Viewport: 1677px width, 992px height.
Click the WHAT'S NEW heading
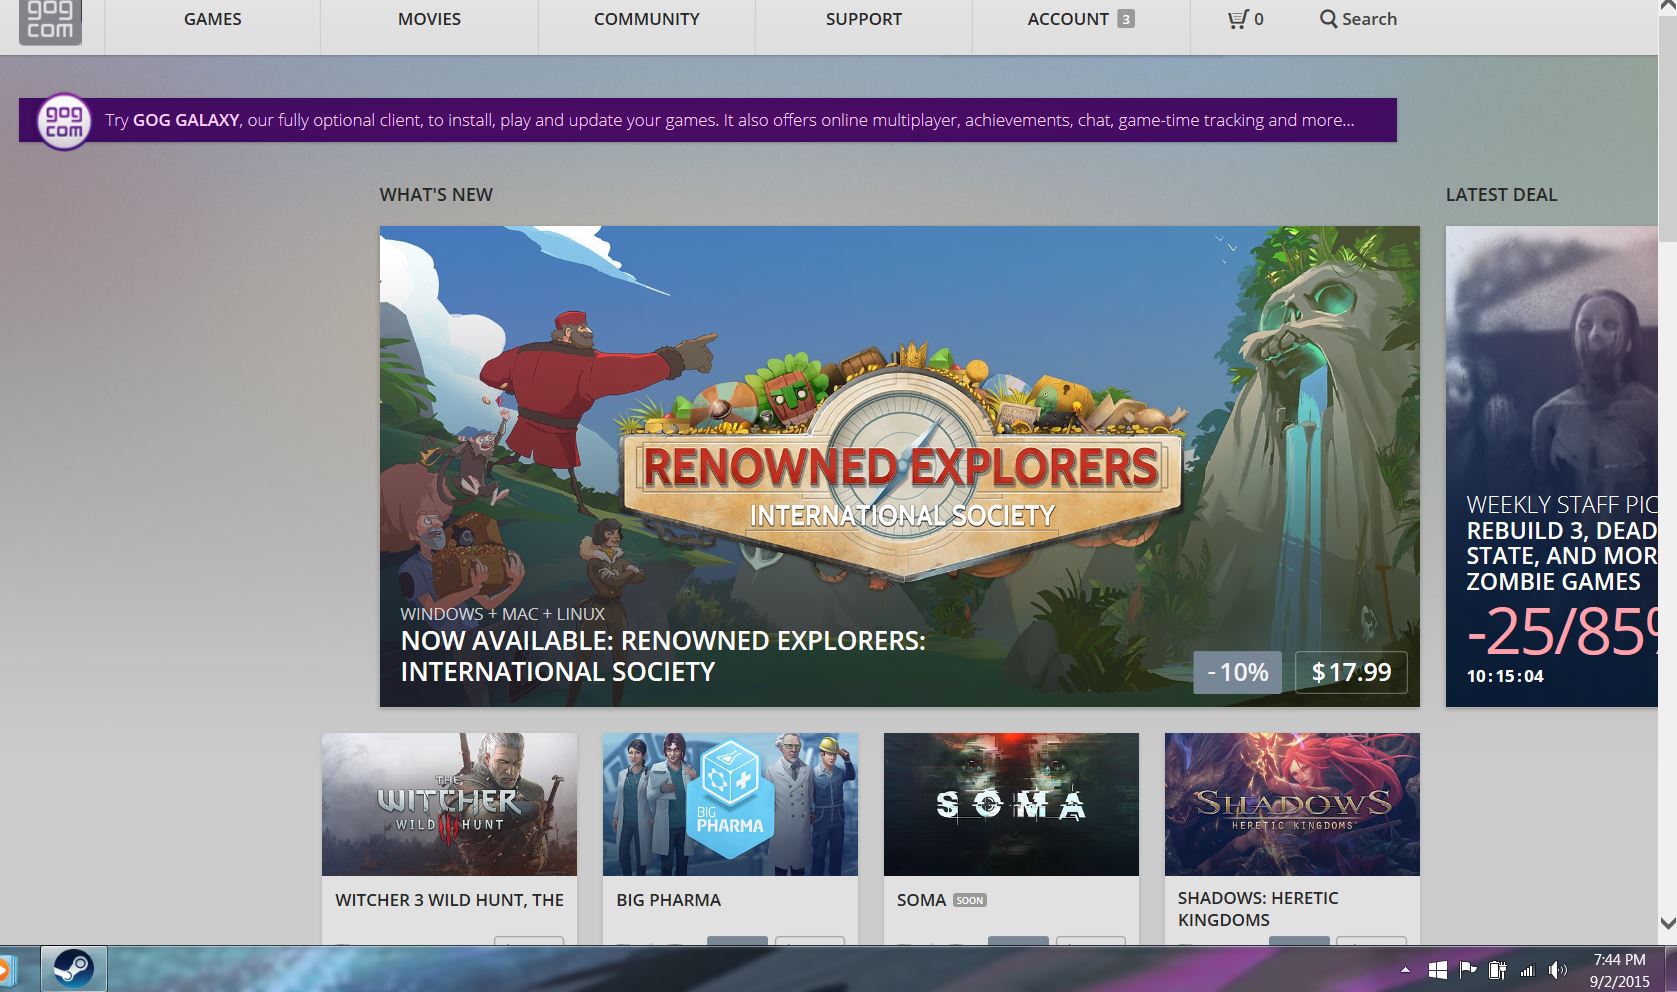(x=436, y=195)
